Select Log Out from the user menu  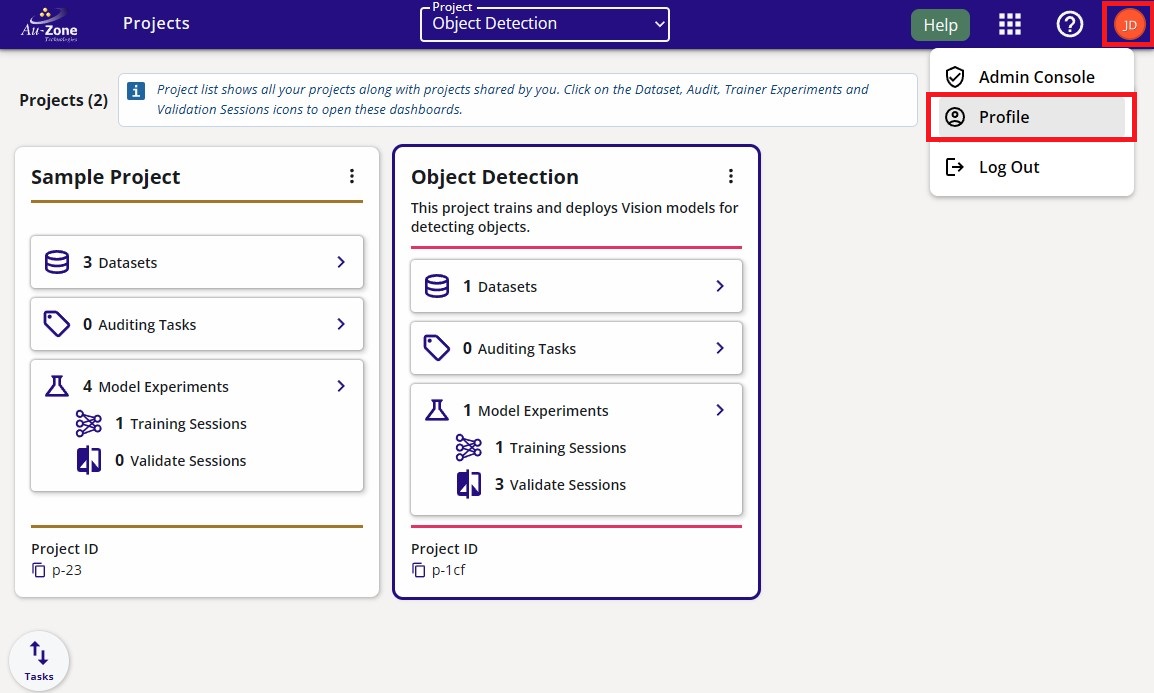tap(1008, 167)
